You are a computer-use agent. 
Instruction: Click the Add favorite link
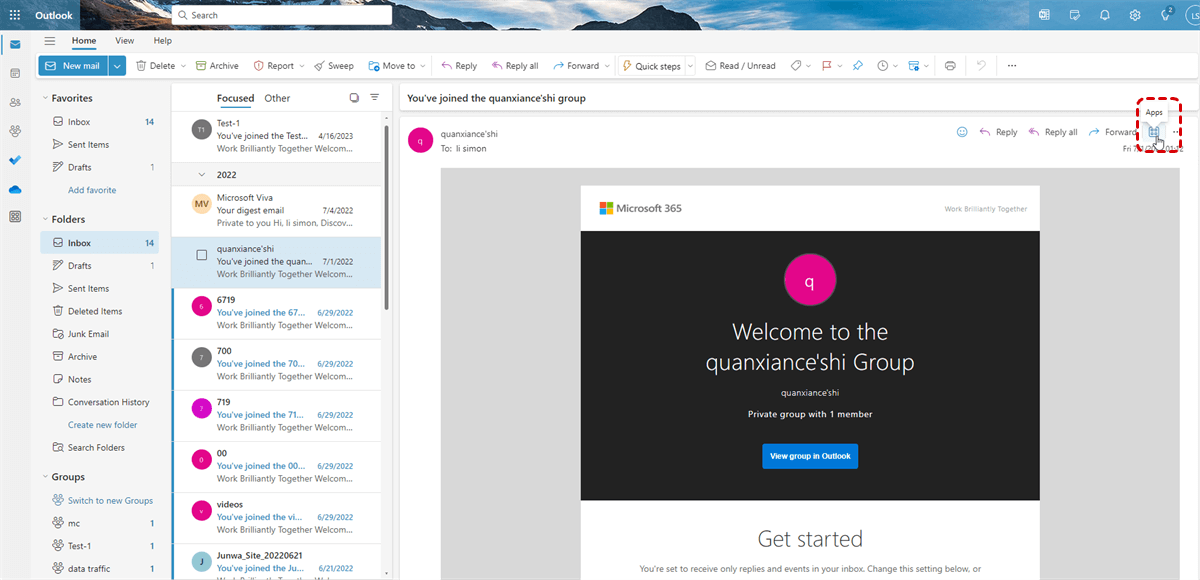pyautogui.click(x=92, y=190)
